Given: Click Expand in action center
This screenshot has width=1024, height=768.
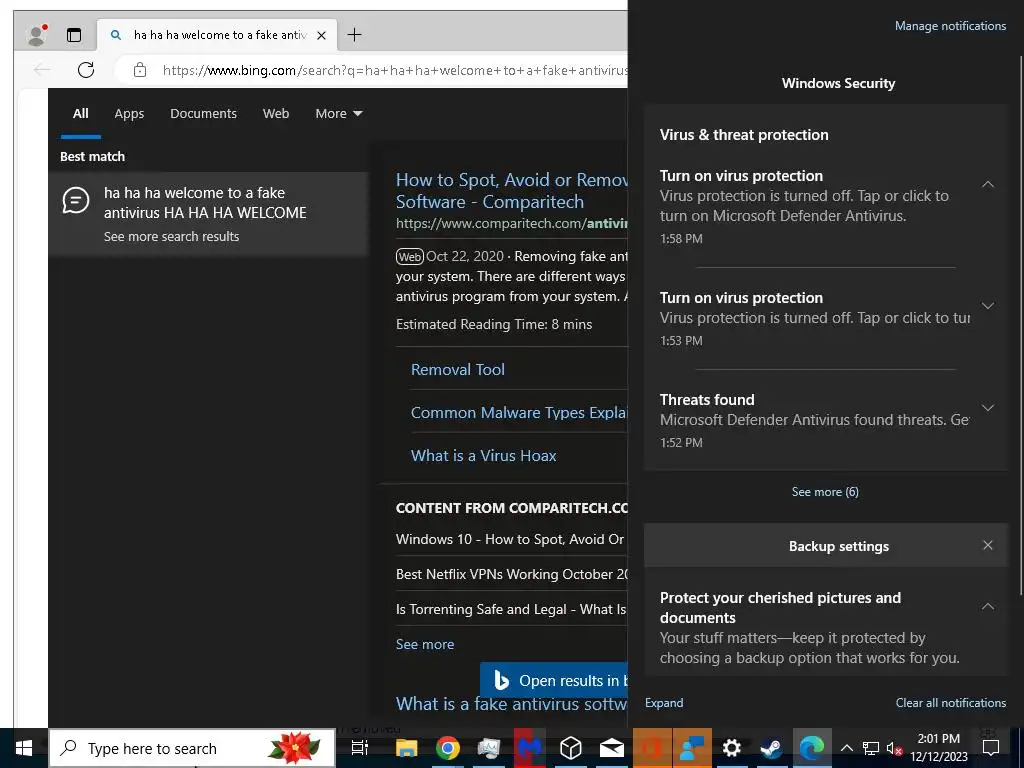Looking at the screenshot, I should click(664, 703).
